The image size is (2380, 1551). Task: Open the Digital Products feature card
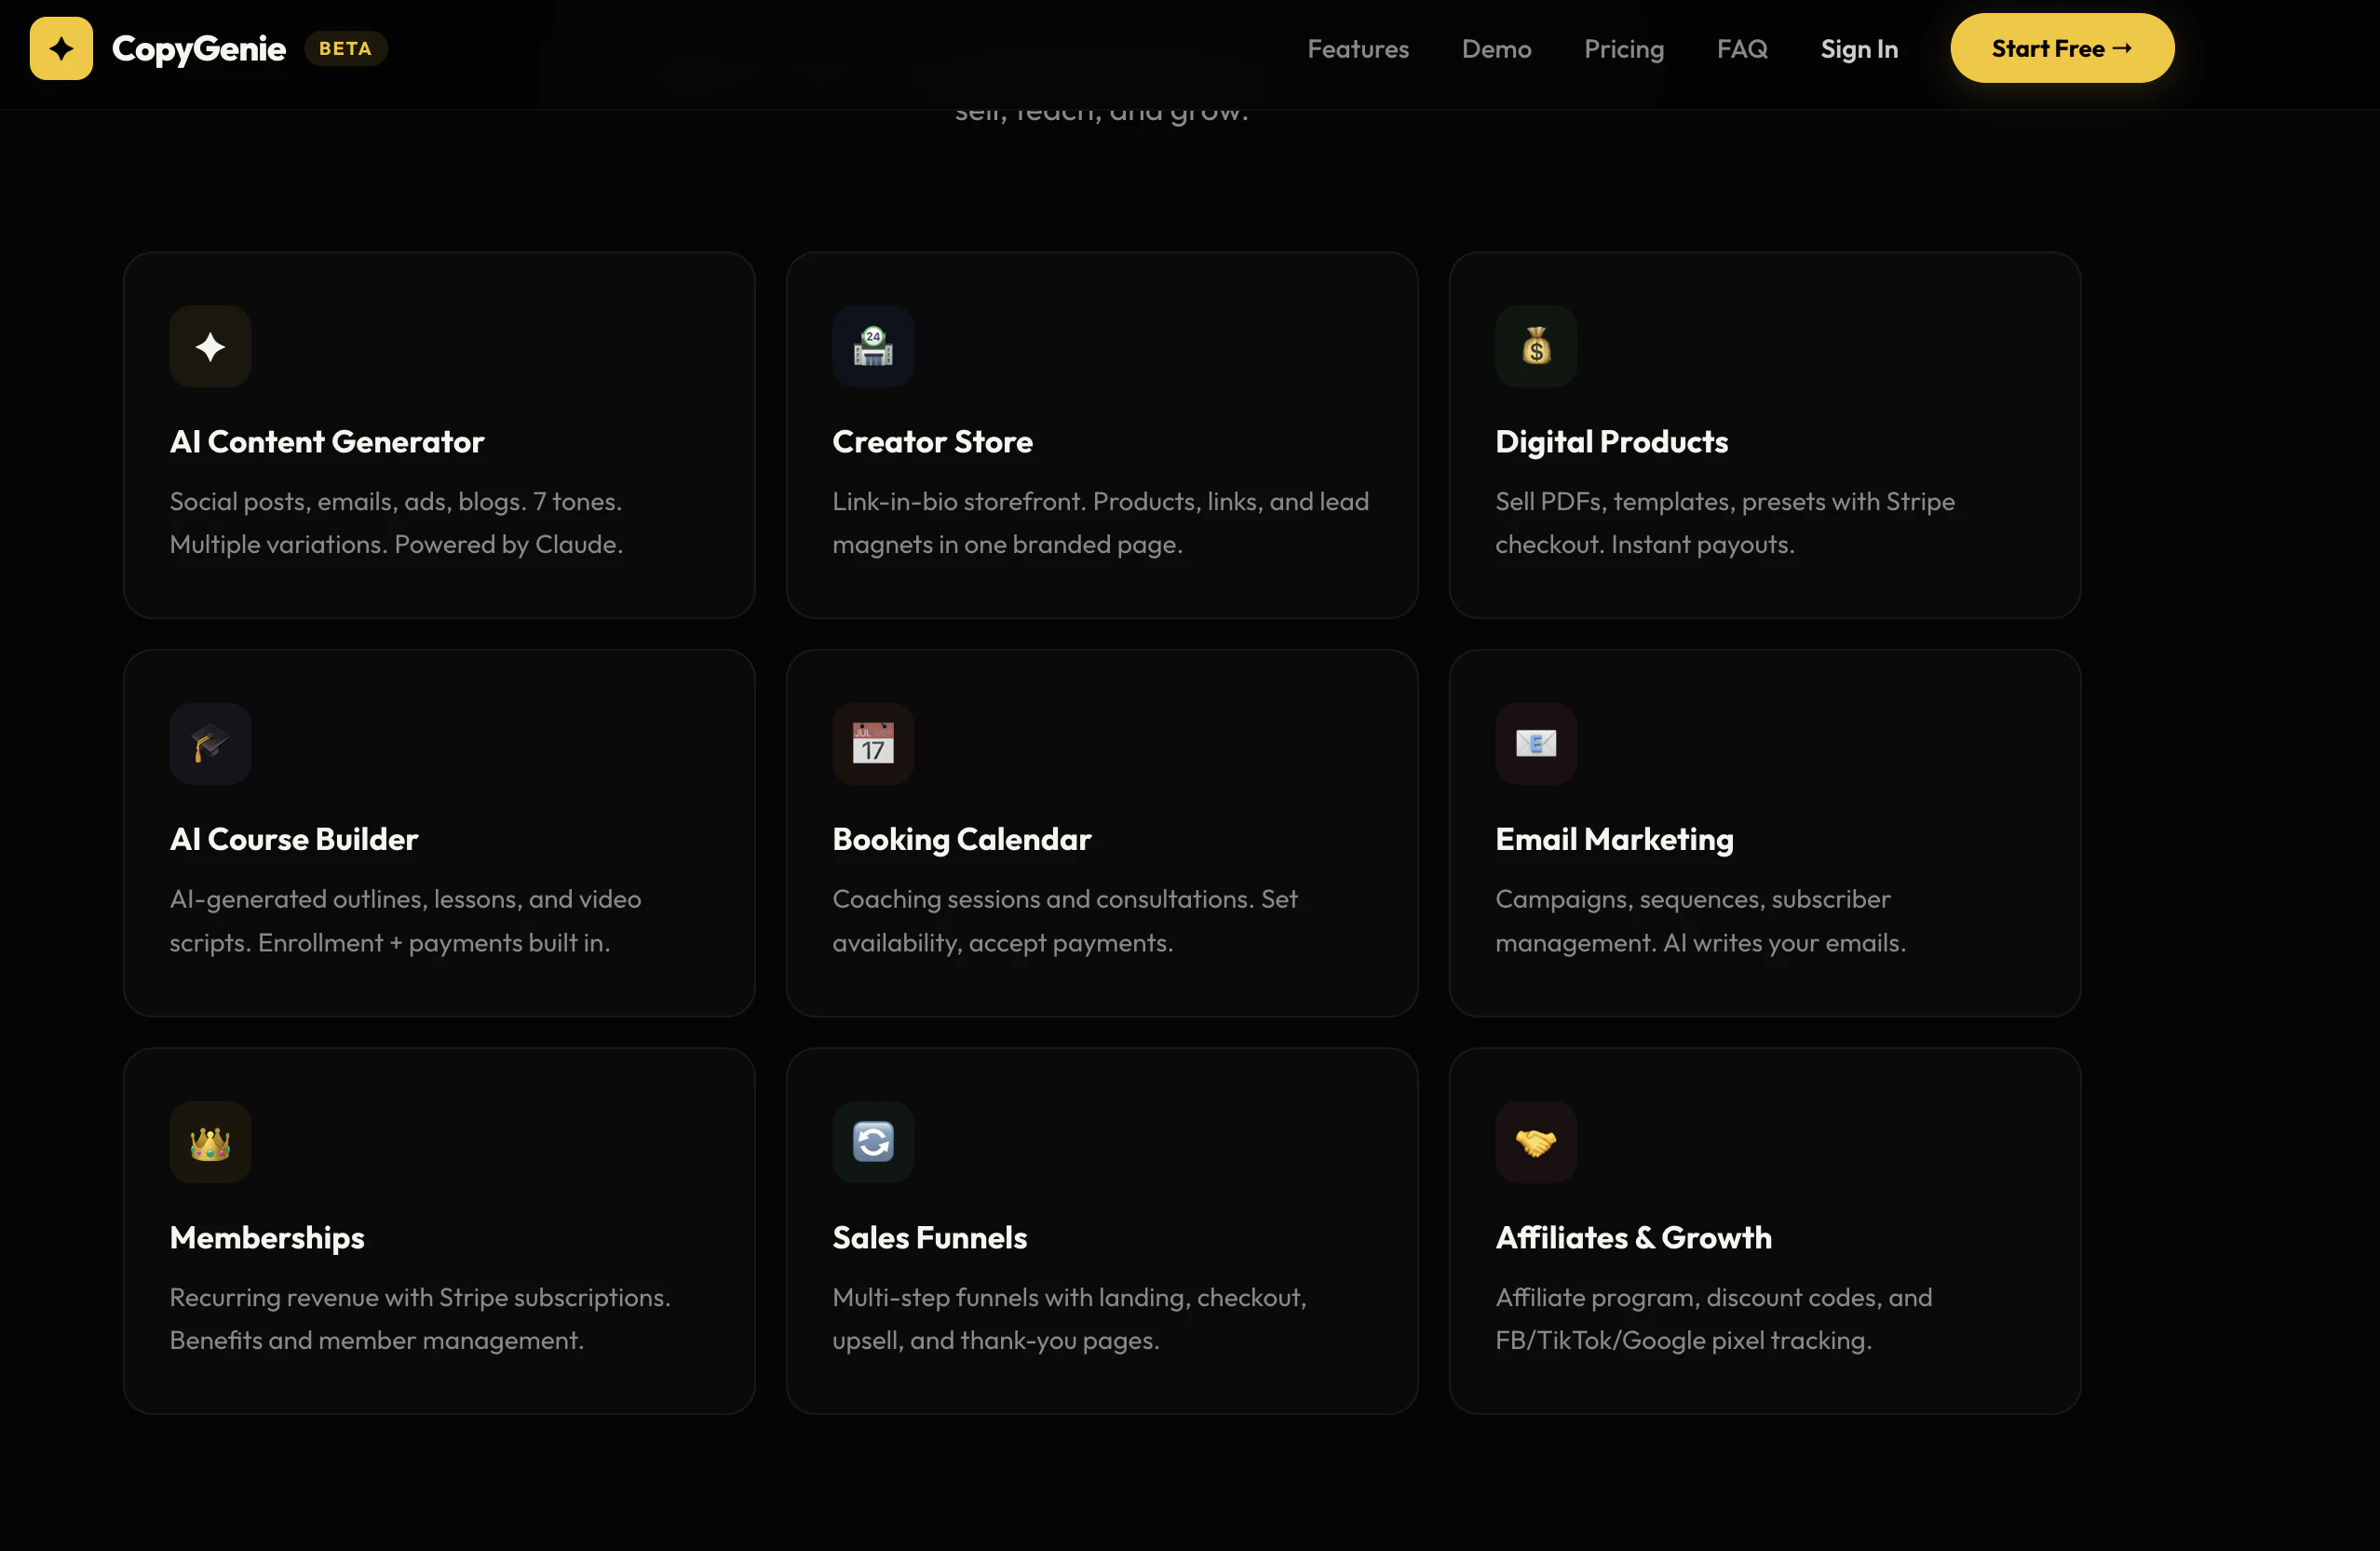point(1764,435)
